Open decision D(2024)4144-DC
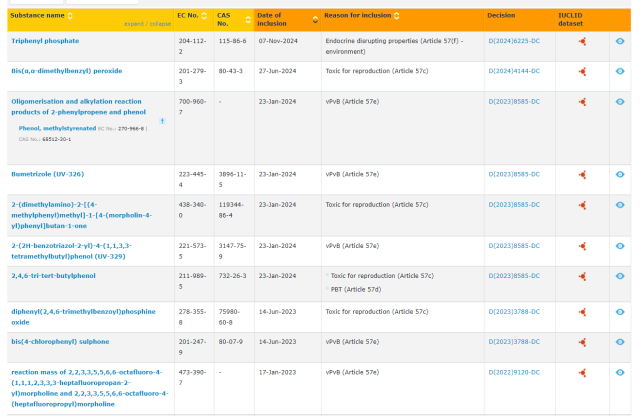 (514, 71)
